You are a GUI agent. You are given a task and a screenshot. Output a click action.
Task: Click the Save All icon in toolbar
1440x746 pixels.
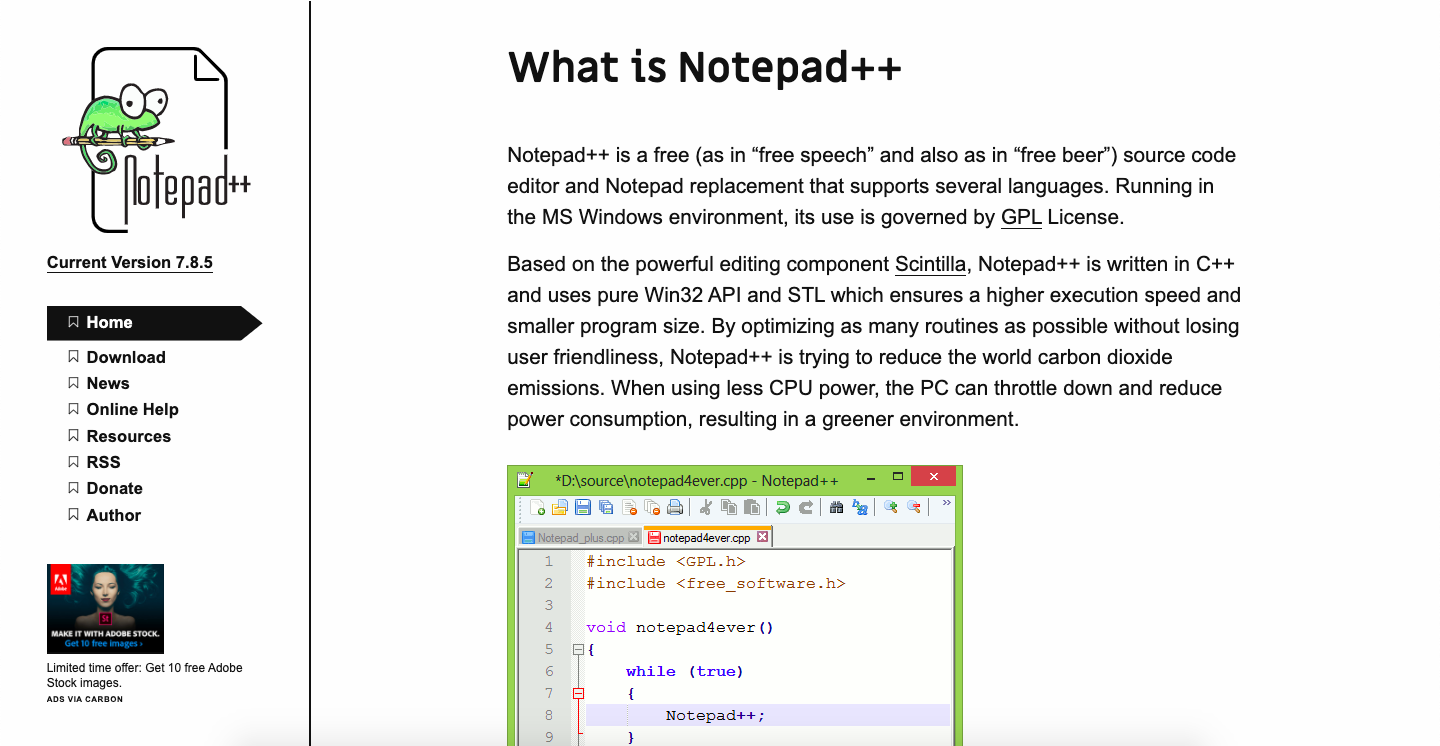(606, 507)
